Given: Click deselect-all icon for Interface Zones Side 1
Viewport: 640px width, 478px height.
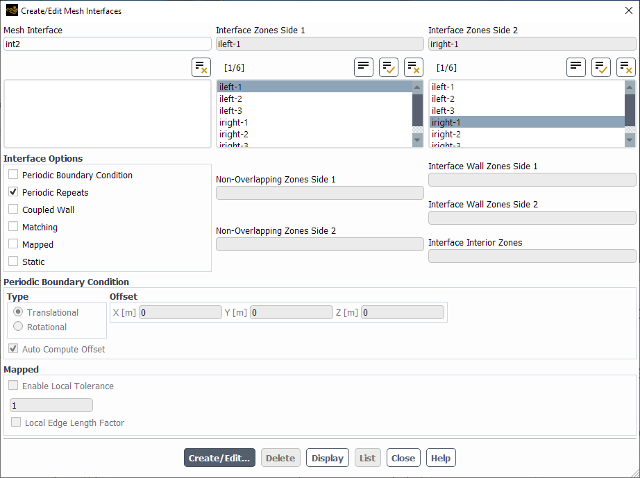Looking at the screenshot, I should pyautogui.click(x=413, y=67).
